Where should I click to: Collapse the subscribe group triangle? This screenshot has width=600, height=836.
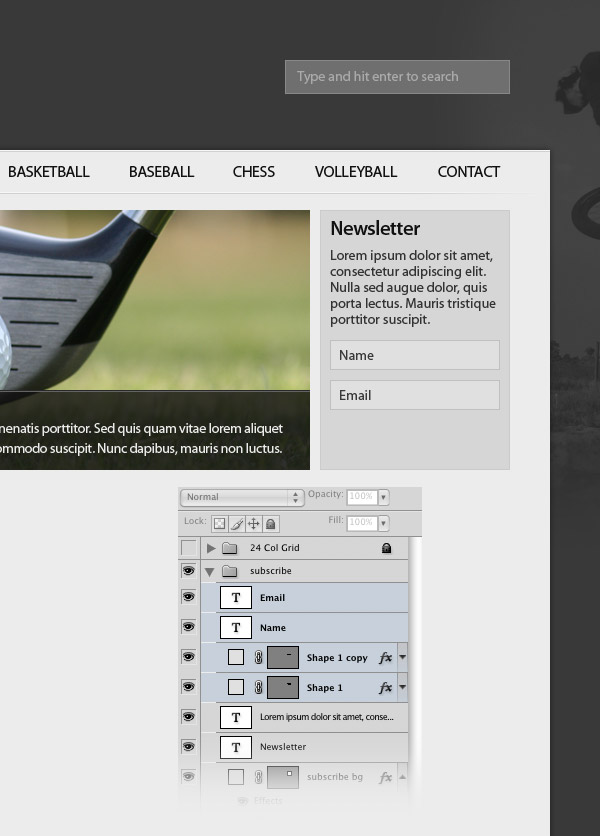point(210,572)
